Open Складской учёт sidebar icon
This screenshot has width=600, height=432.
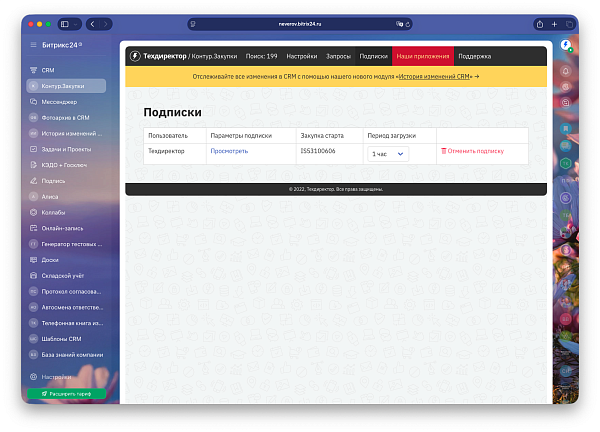pyautogui.click(x=33, y=276)
